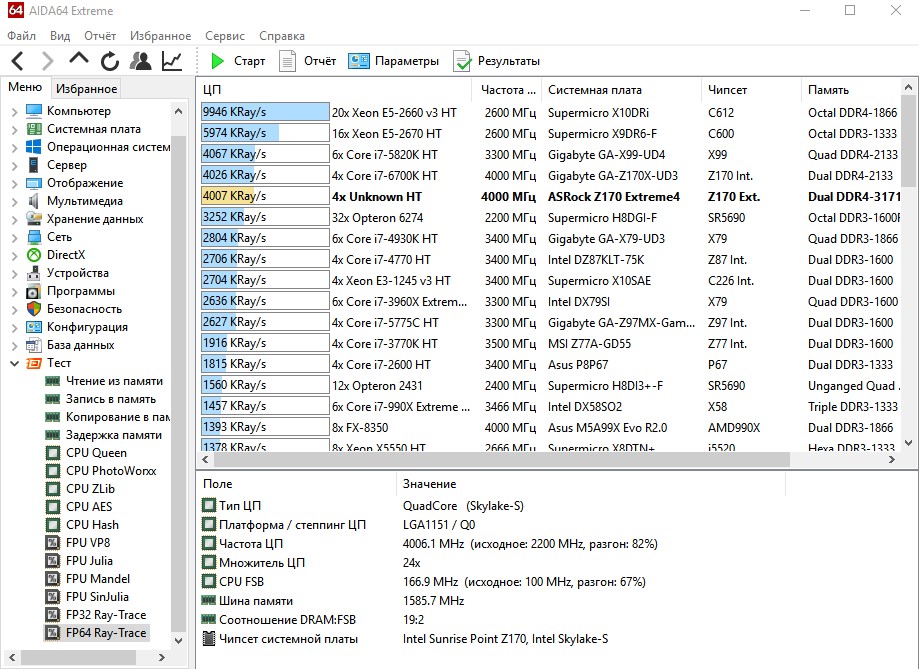Expand the Операционная система tree node

click(15, 148)
